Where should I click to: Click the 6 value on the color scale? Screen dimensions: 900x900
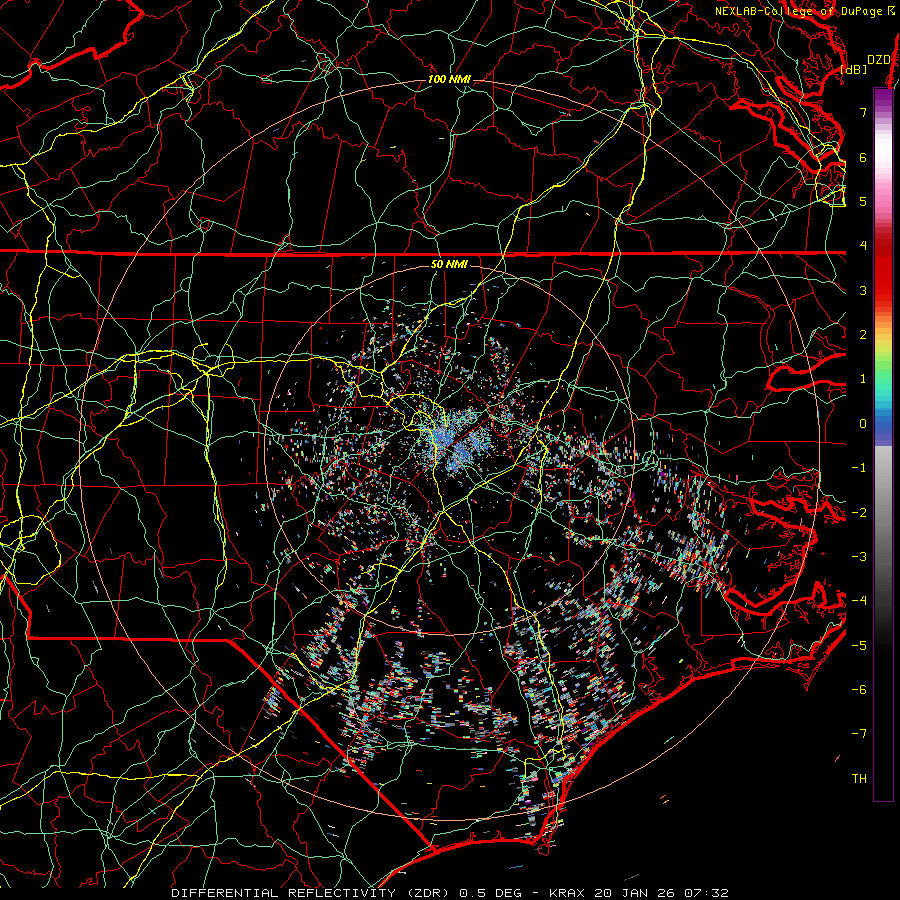[x=863, y=157]
